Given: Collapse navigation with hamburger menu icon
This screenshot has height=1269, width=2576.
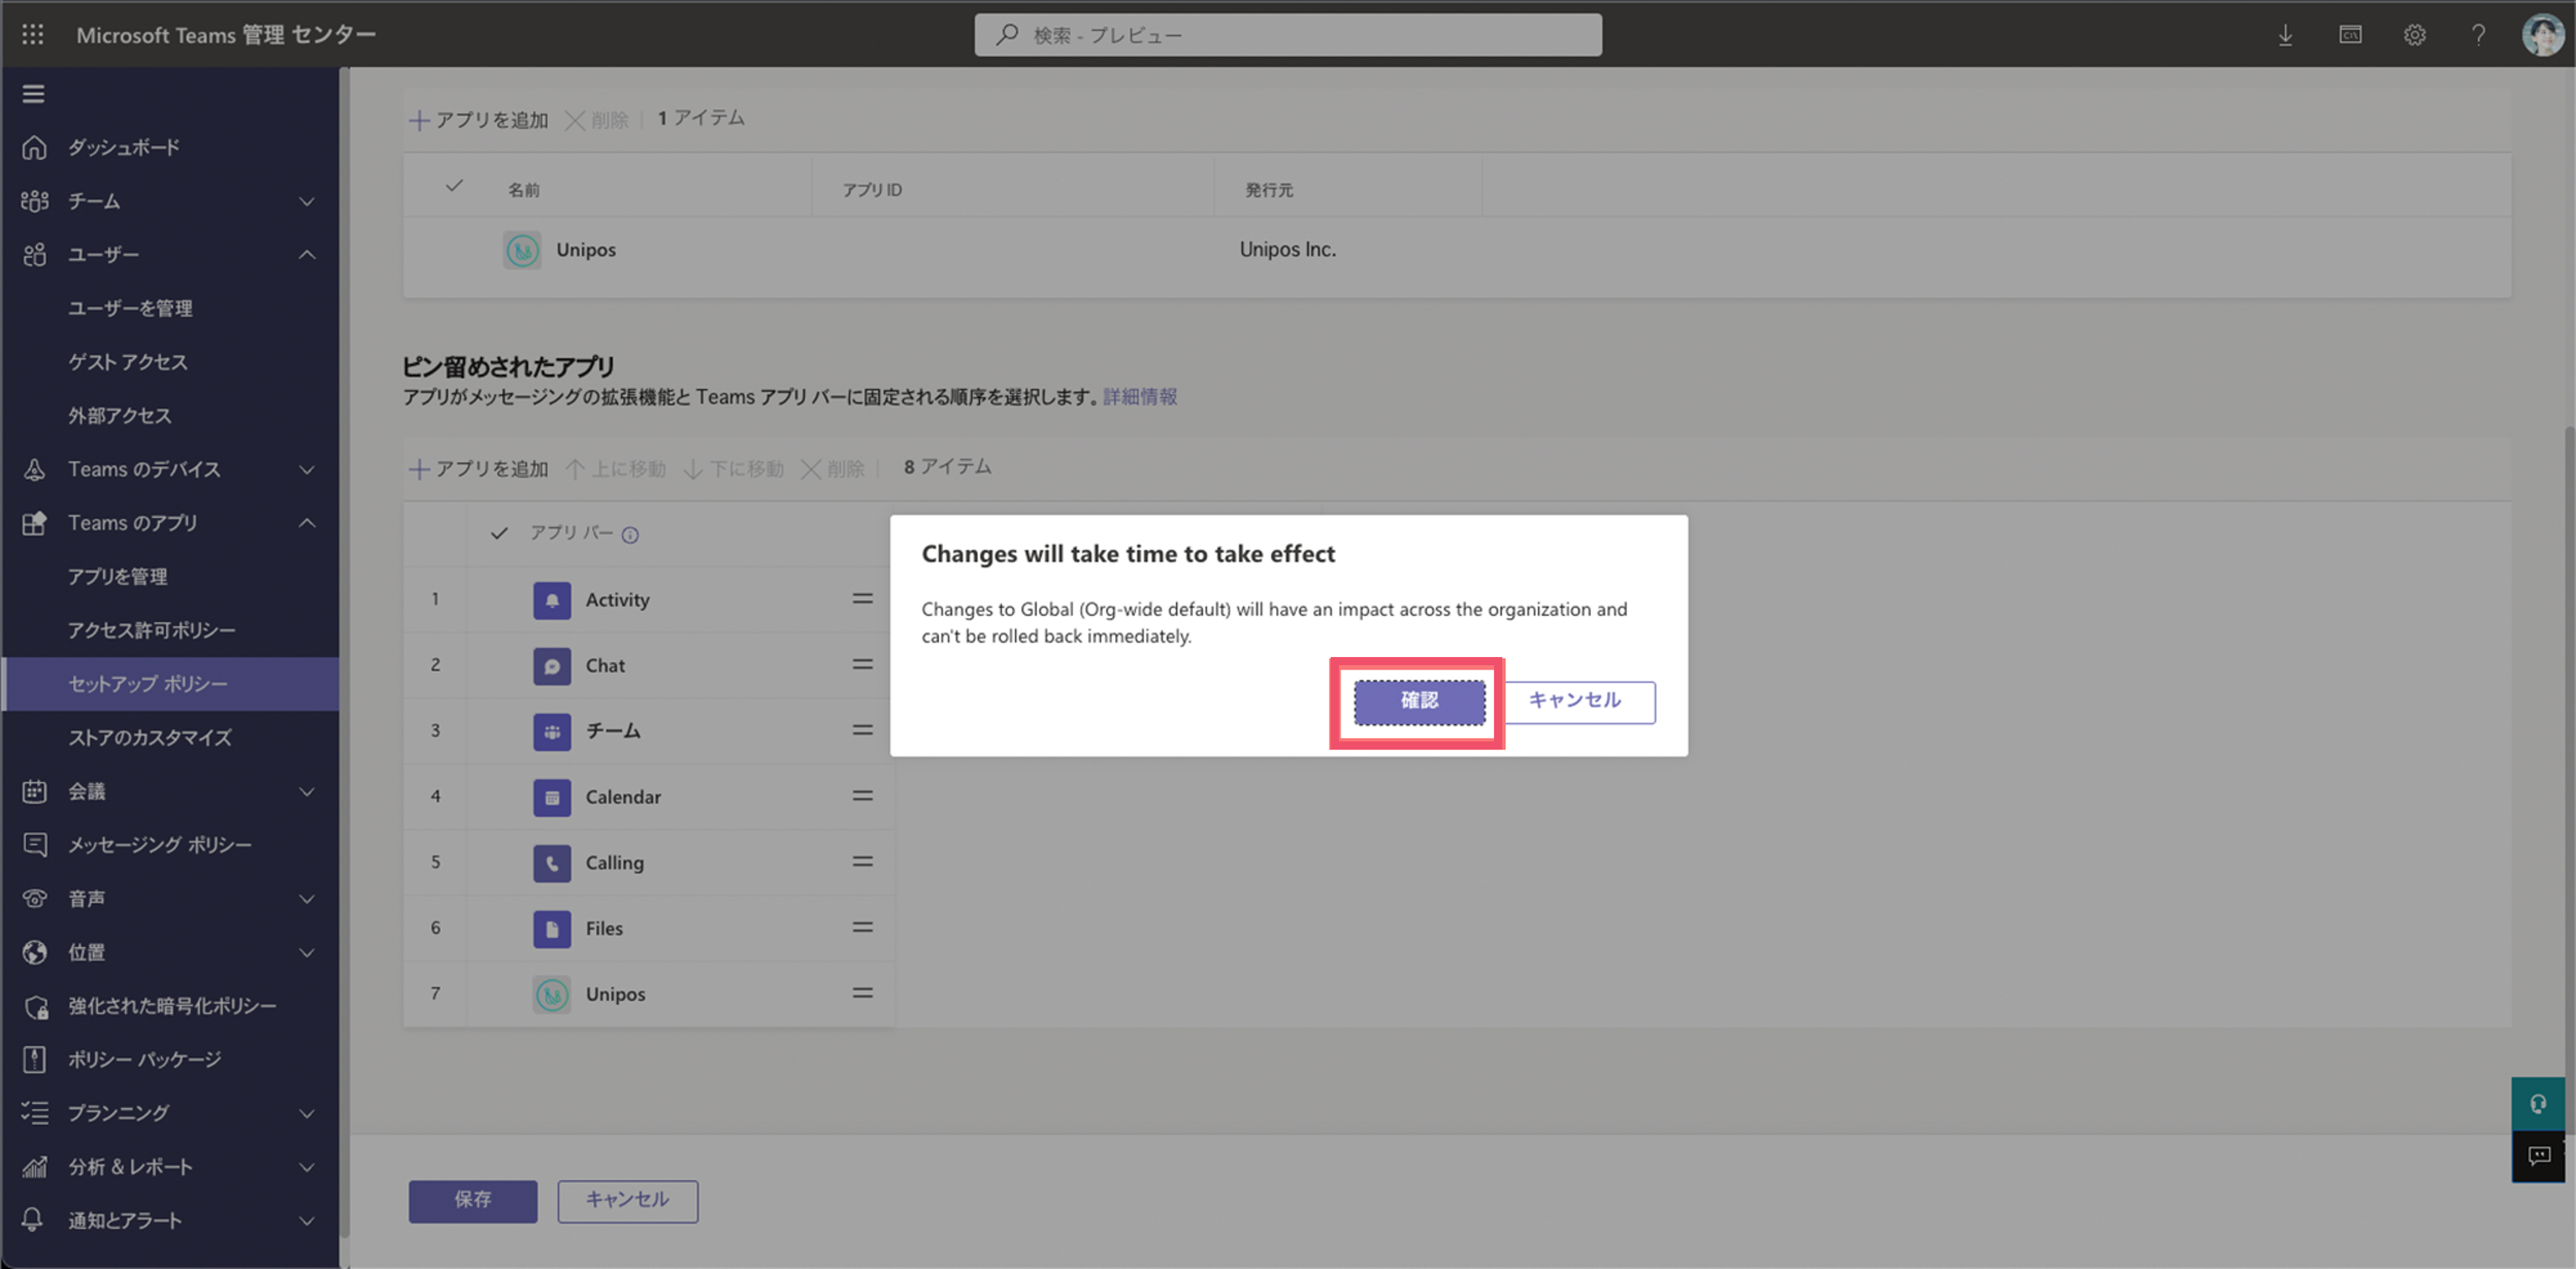Looking at the screenshot, I should click(x=33, y=94).
